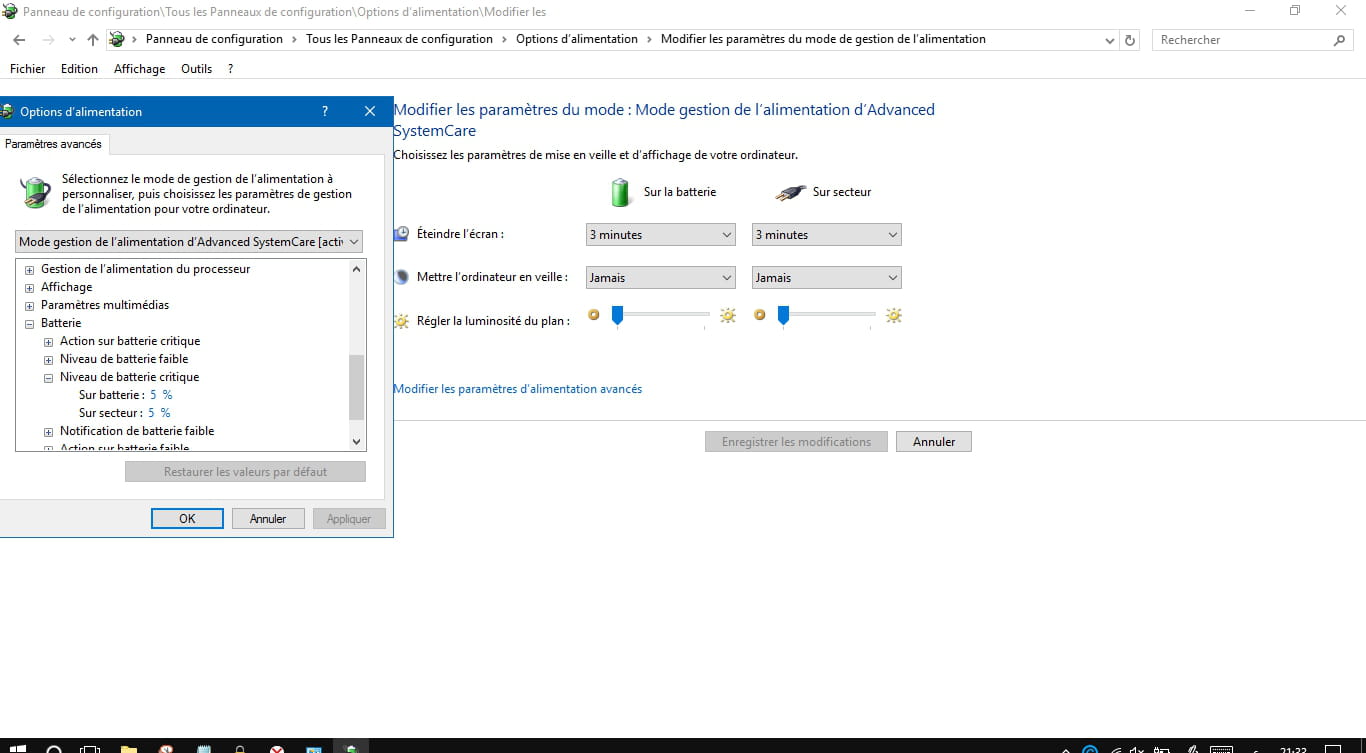Open recent locations dropdown beside forward arrow
This screenshot has height=753, width=1366.
click(x=72, y=40)
